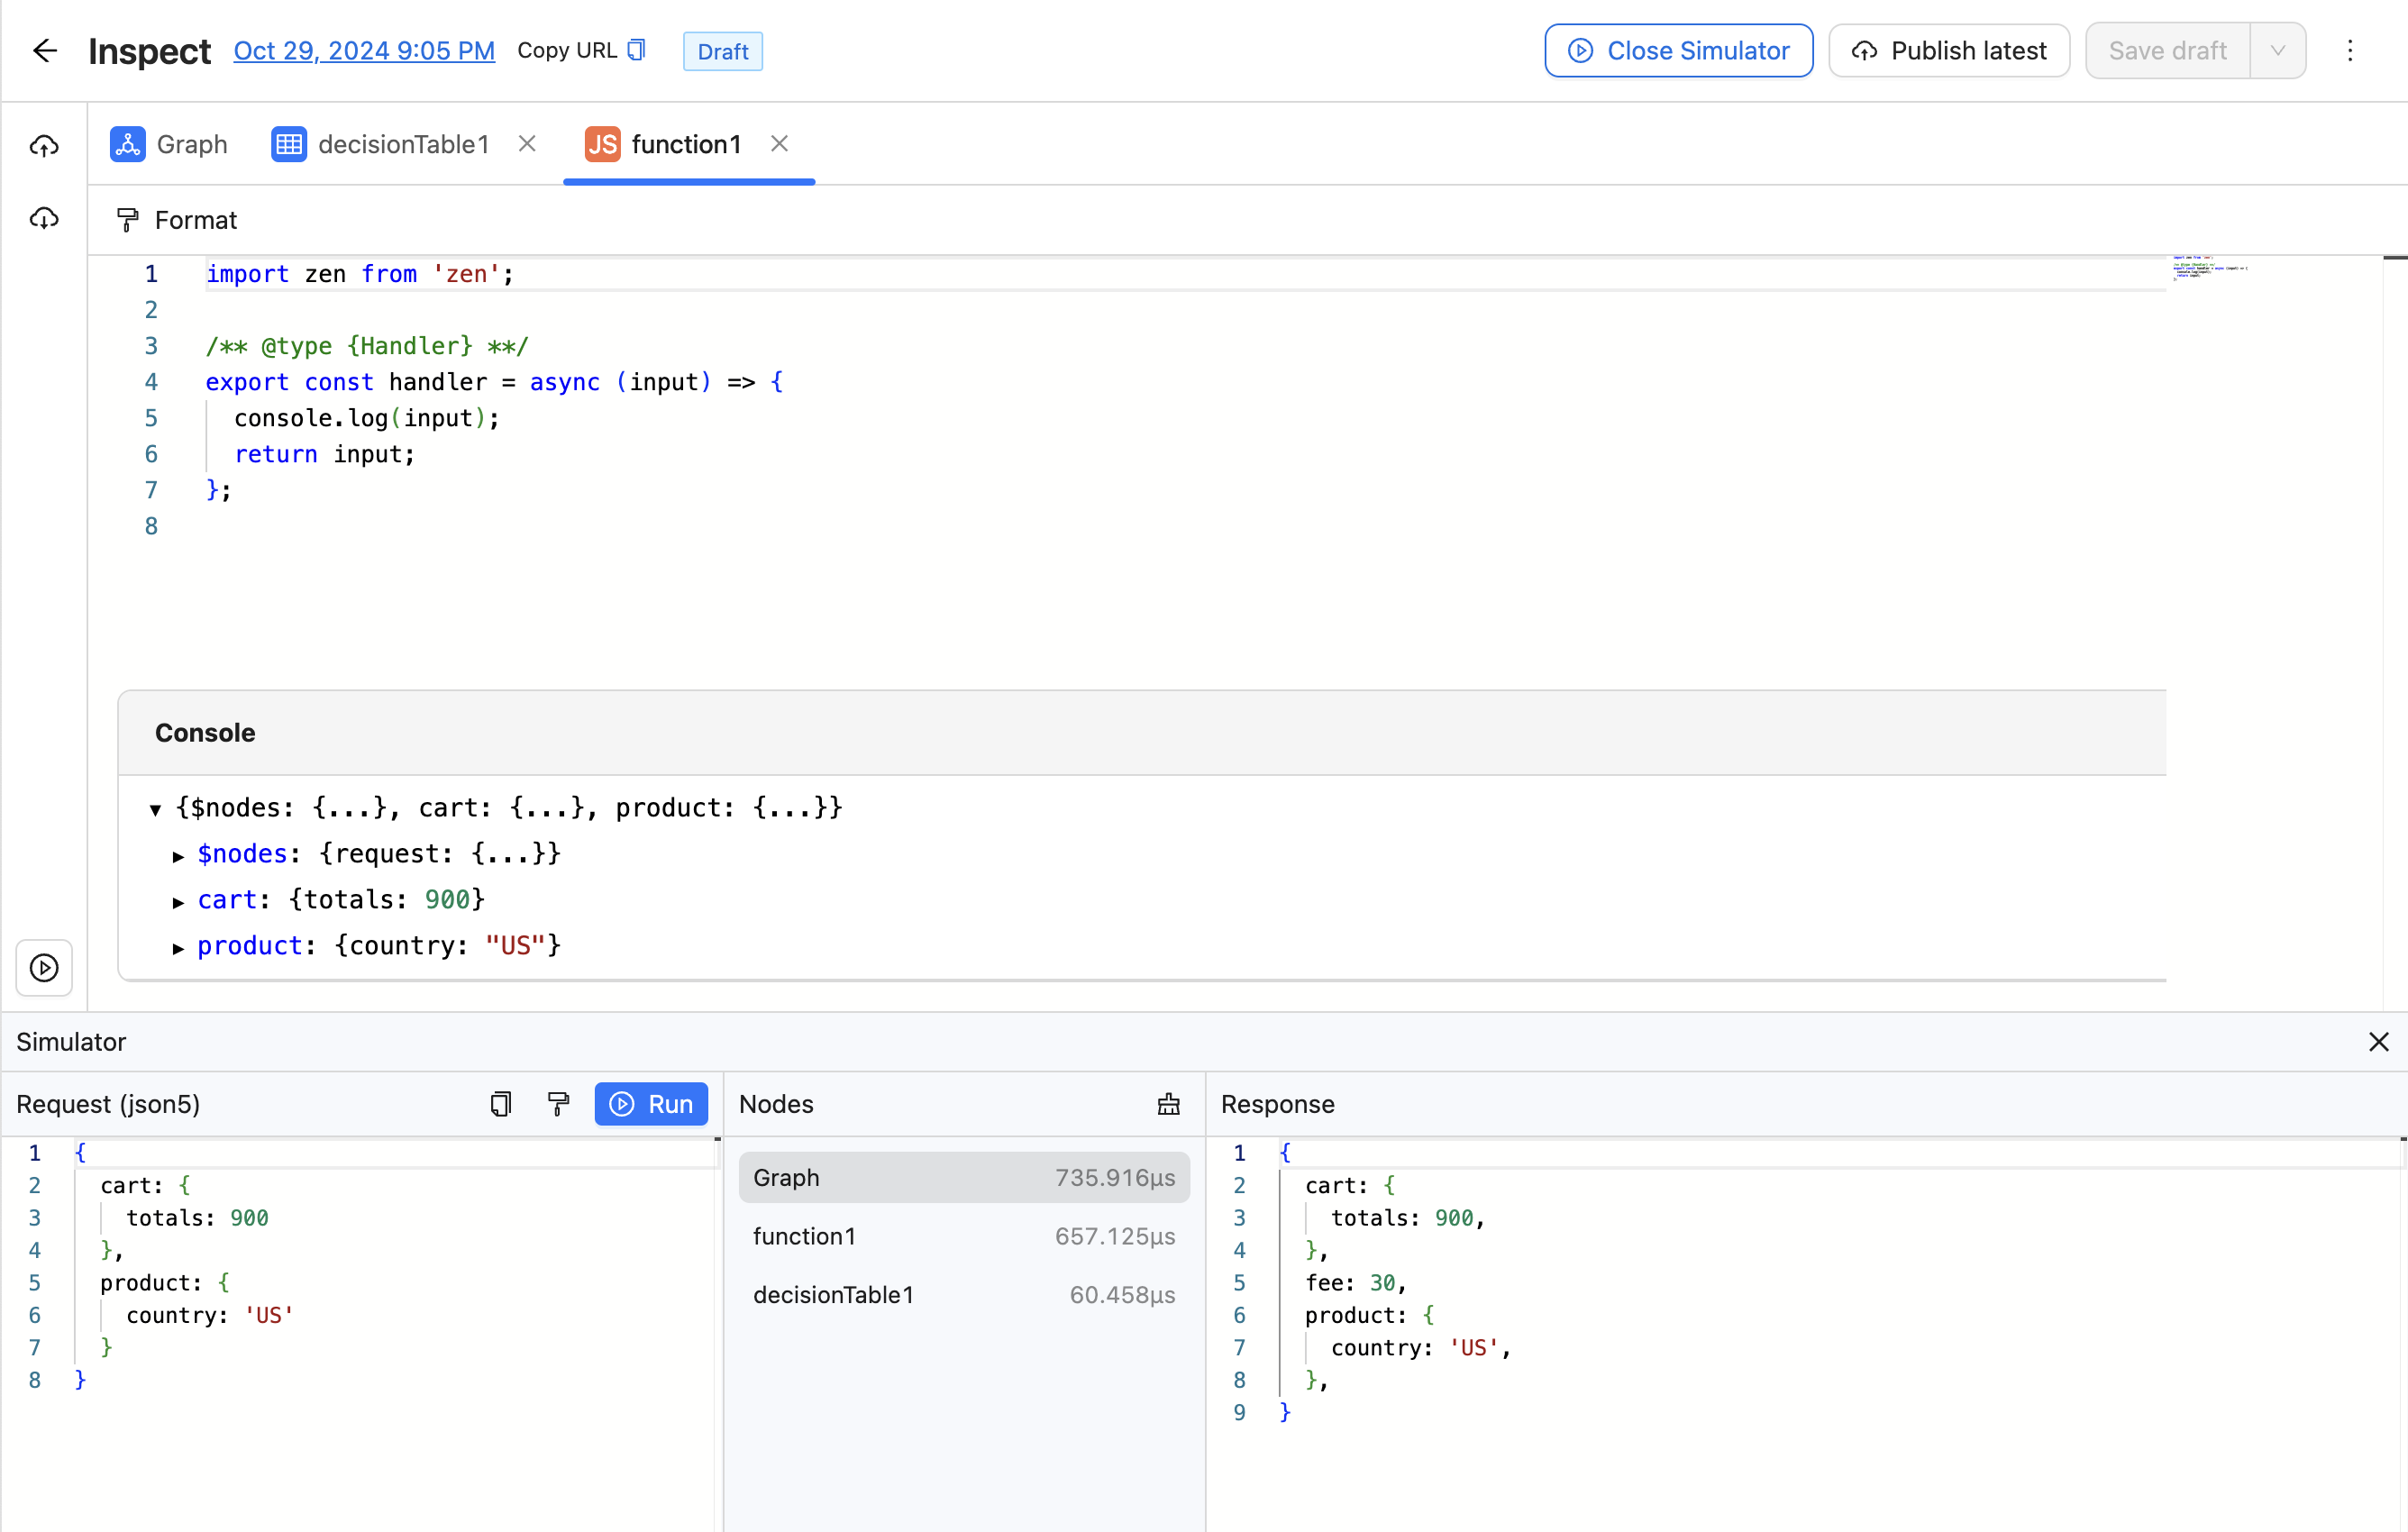Copy the request JSON using clipboard icon

(500, 1103)
